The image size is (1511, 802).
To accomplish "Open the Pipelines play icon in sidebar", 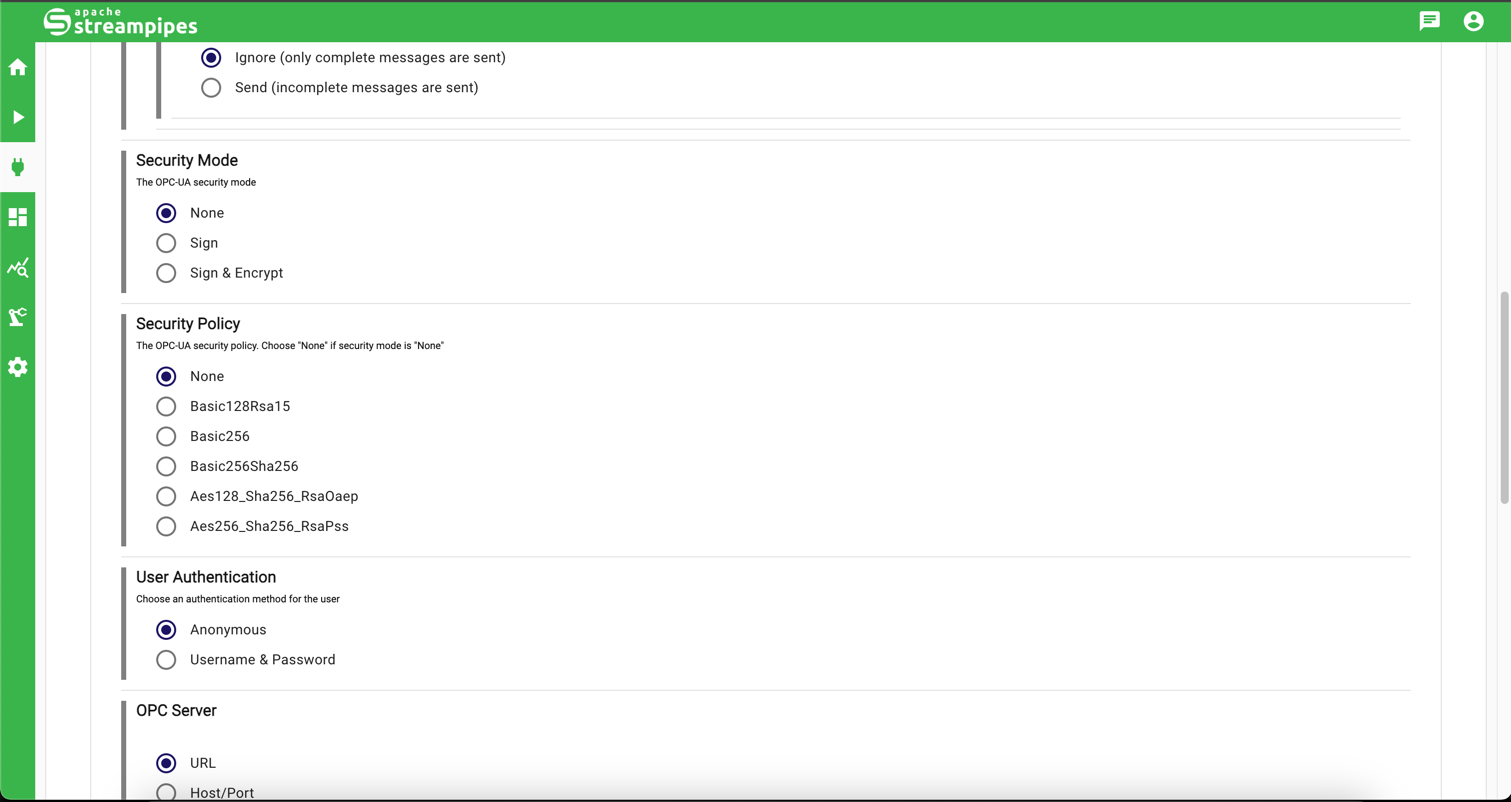I will 18,117.
